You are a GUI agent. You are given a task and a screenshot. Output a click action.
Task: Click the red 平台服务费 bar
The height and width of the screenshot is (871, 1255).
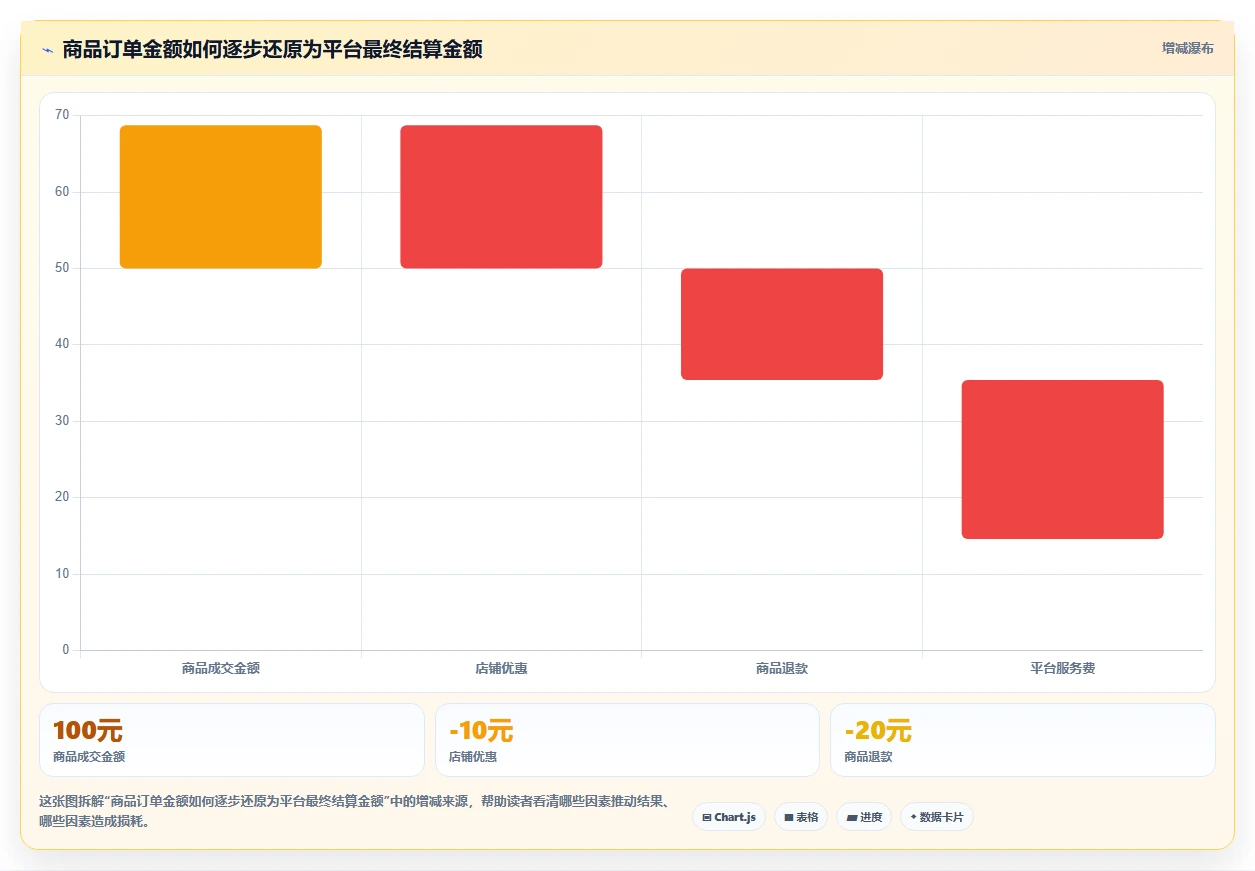tap(1062, 459)
